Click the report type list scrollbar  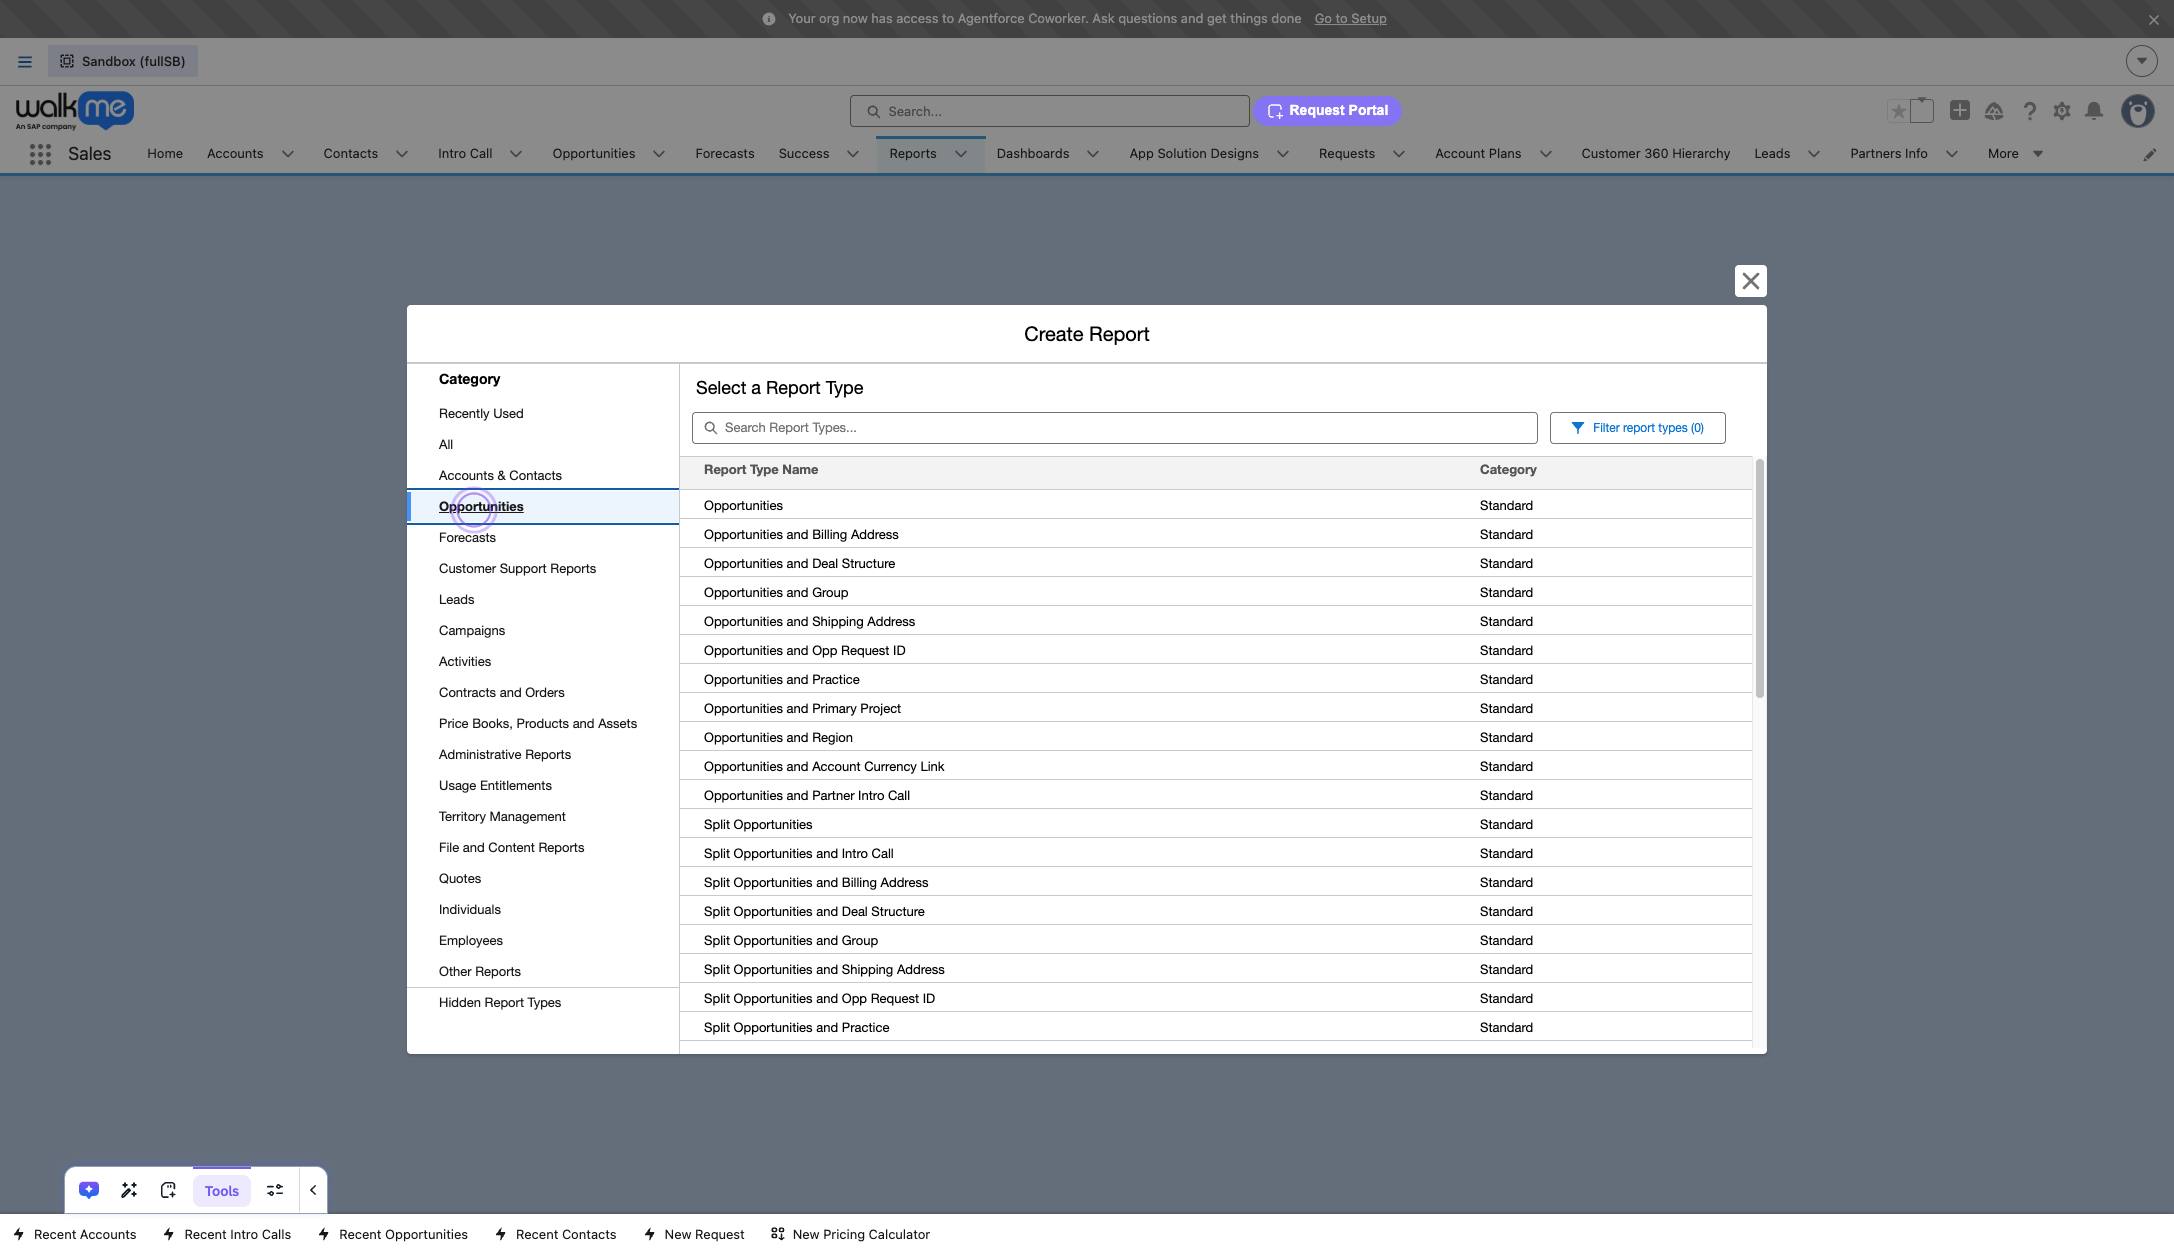pos(1760,578)
